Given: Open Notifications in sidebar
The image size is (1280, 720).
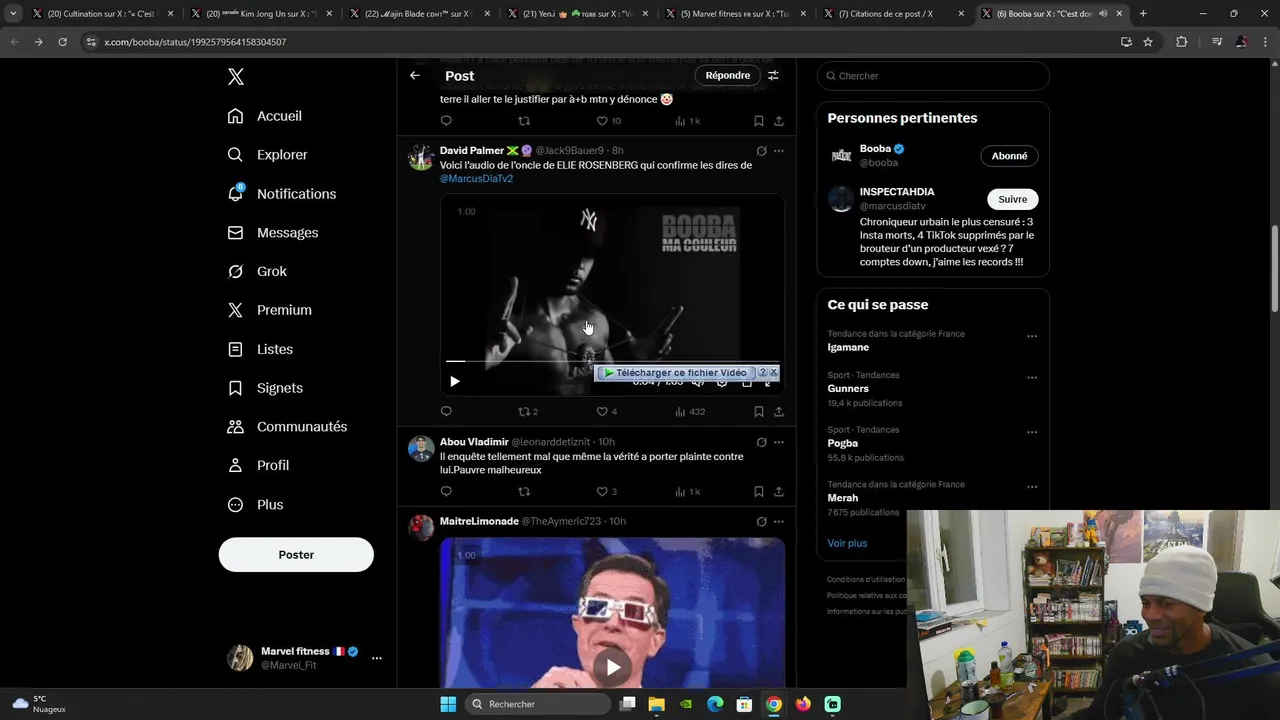Looking at the screenshot, I should pos(282,194).
